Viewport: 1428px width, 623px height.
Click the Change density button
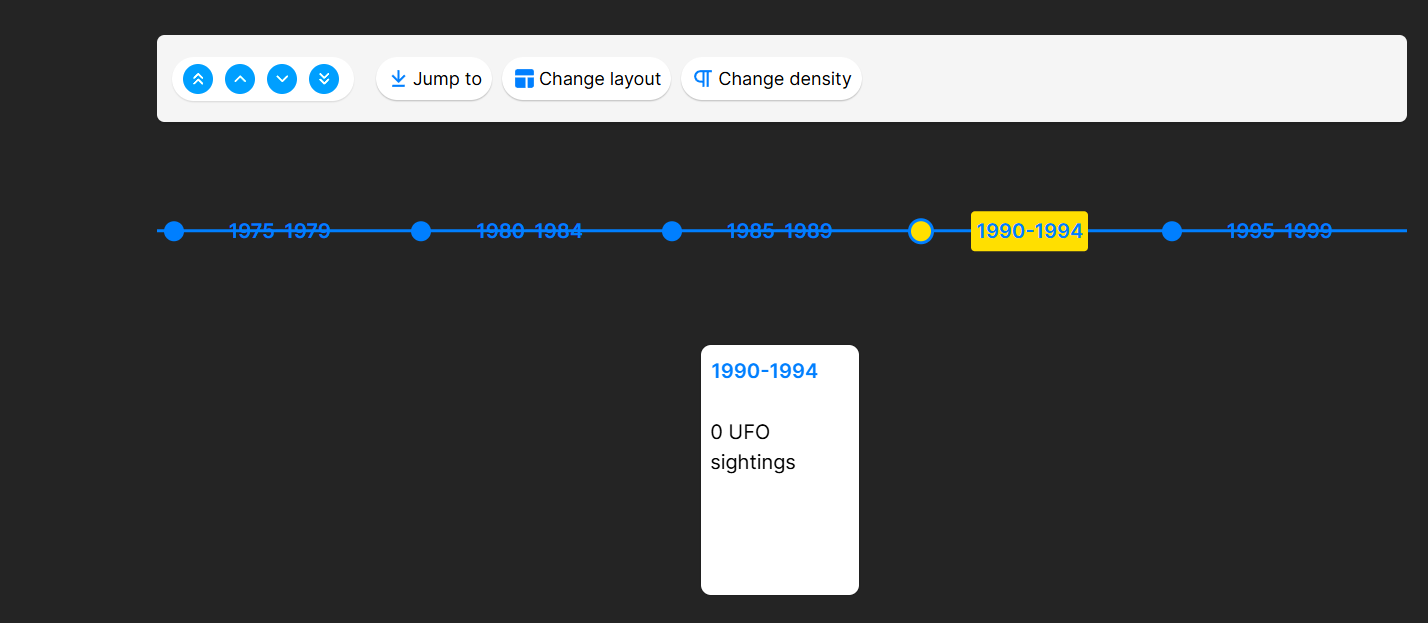coord(771,78)
